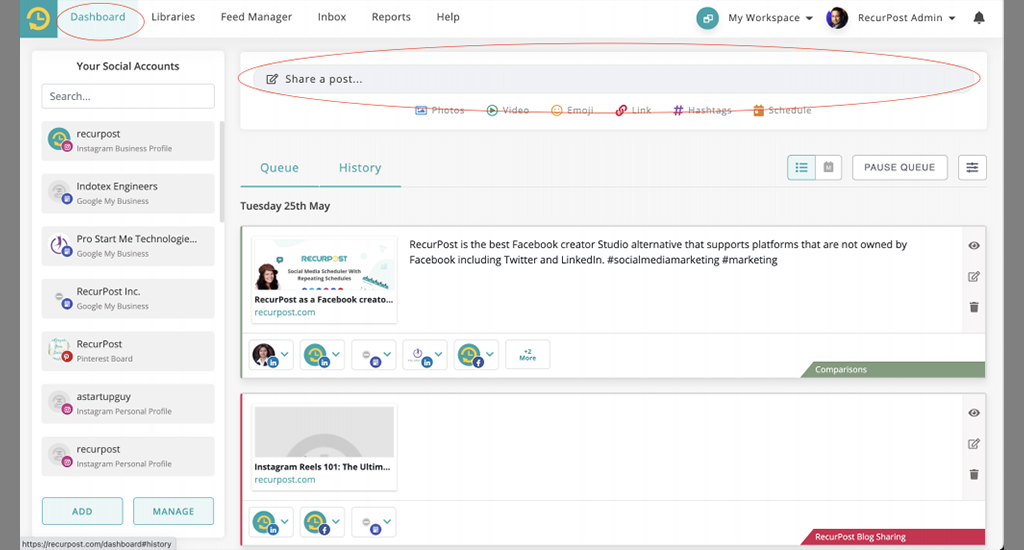
Task: Click the Share a post field
Action: tap(613, 79)
